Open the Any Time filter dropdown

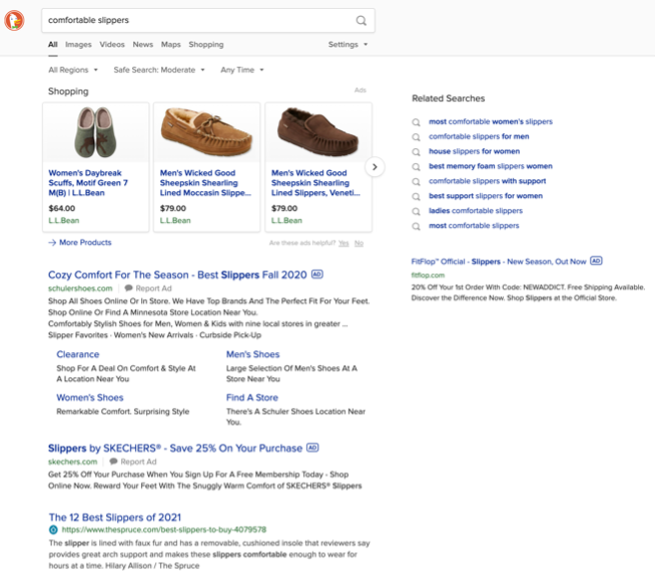242,70
